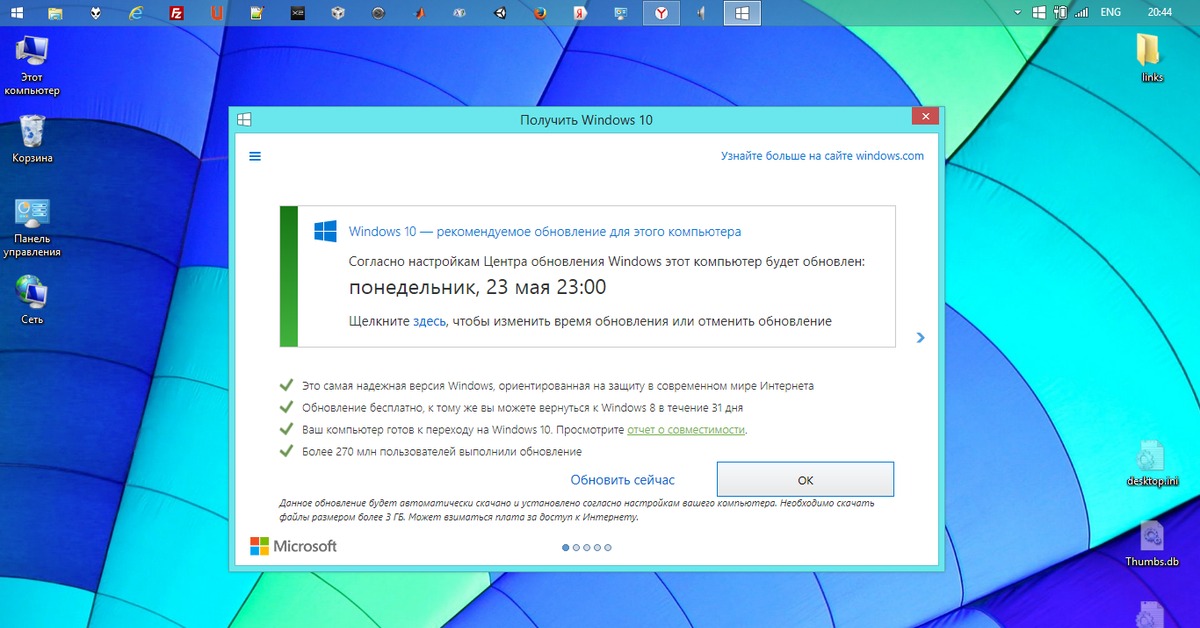Click the Get Windows 10 taskbar icon
The height and width of the screenshot is (628, 1200).
(x=742, y=13)
